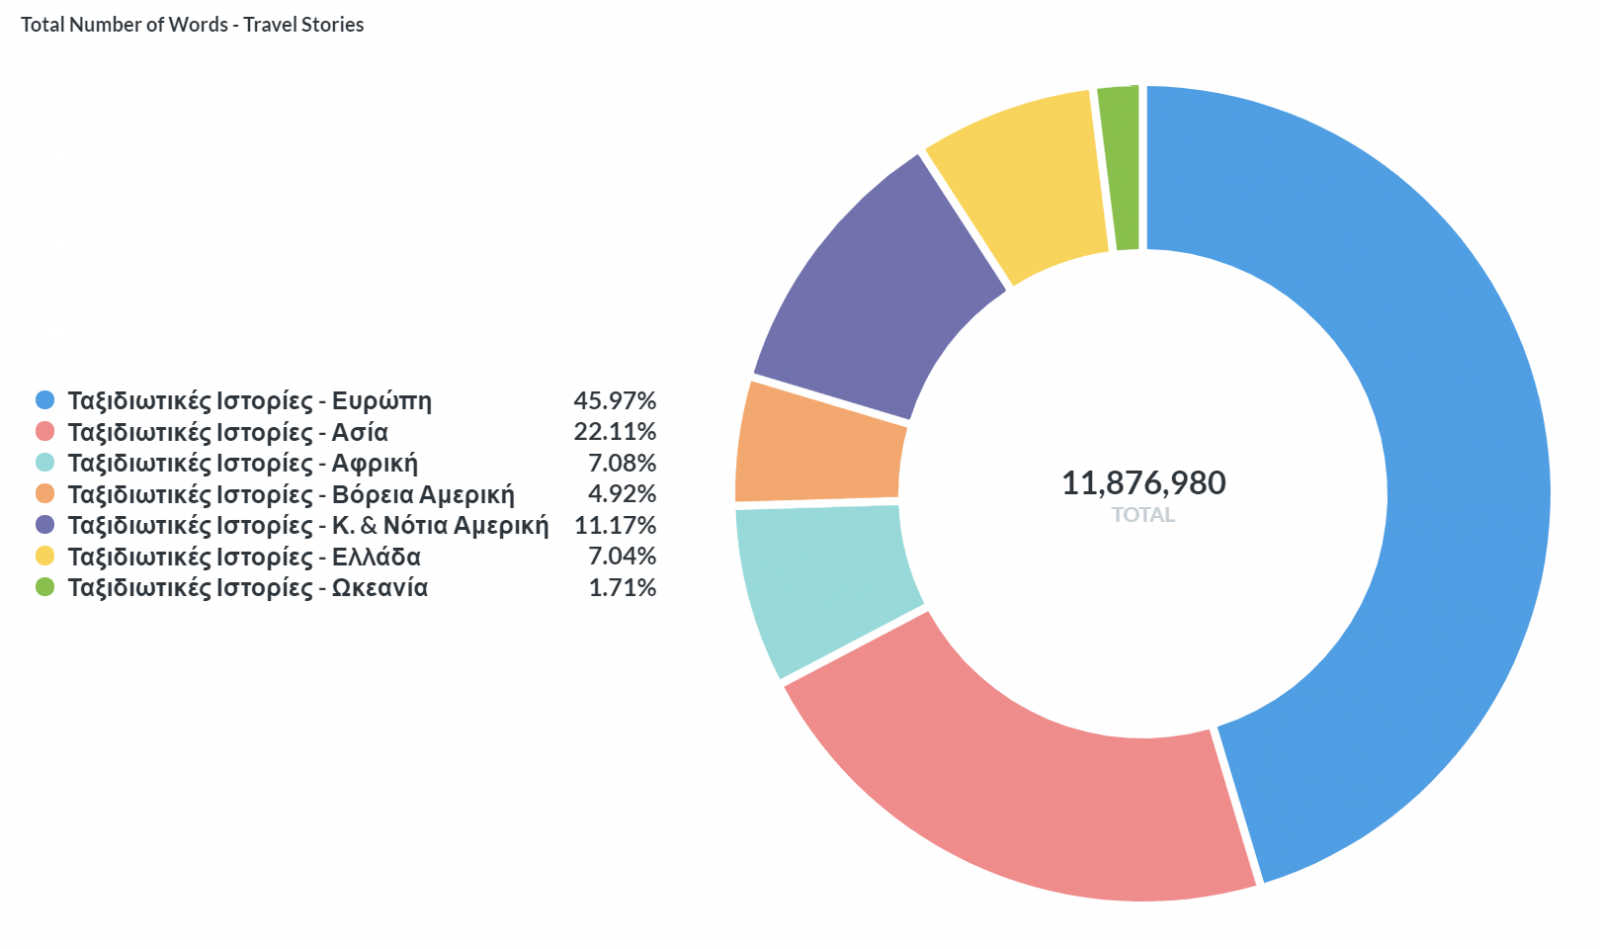Screen dimensions: 1600x949
Task: Toggle the blue legend dot for Ευρώπη
Action: coord(45,401)
